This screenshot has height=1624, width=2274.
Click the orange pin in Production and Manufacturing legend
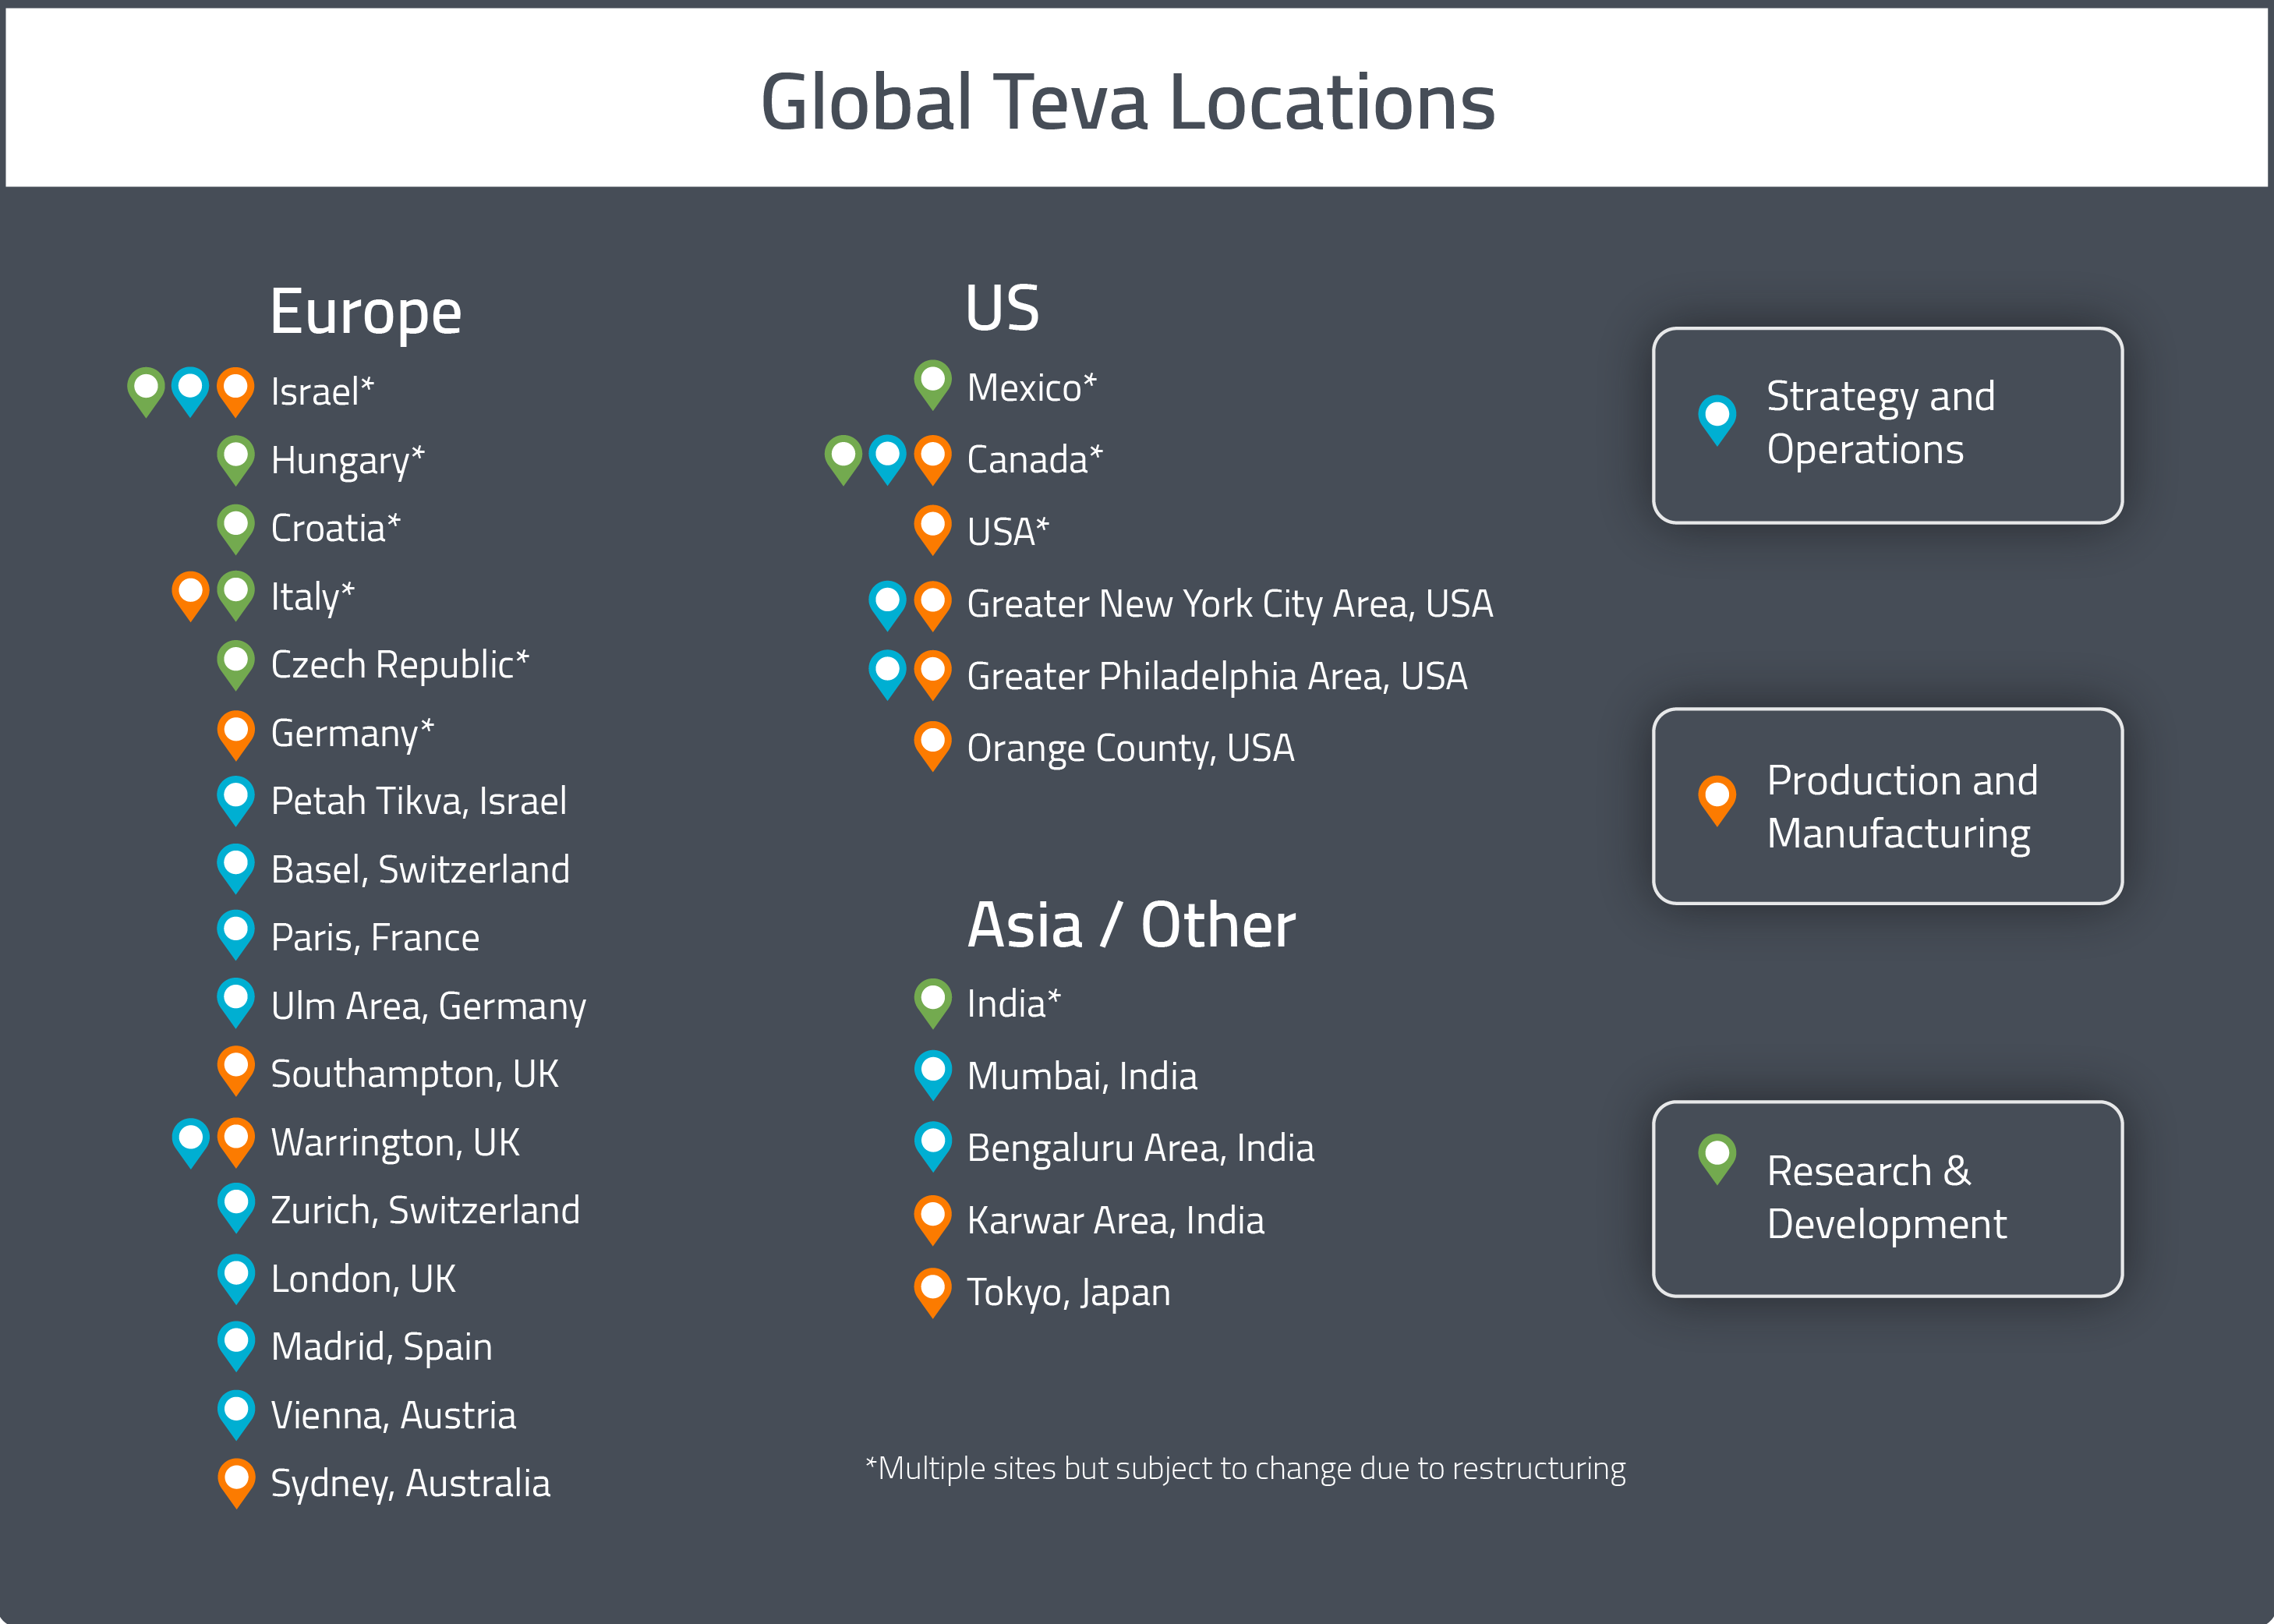pos(1717,801)
